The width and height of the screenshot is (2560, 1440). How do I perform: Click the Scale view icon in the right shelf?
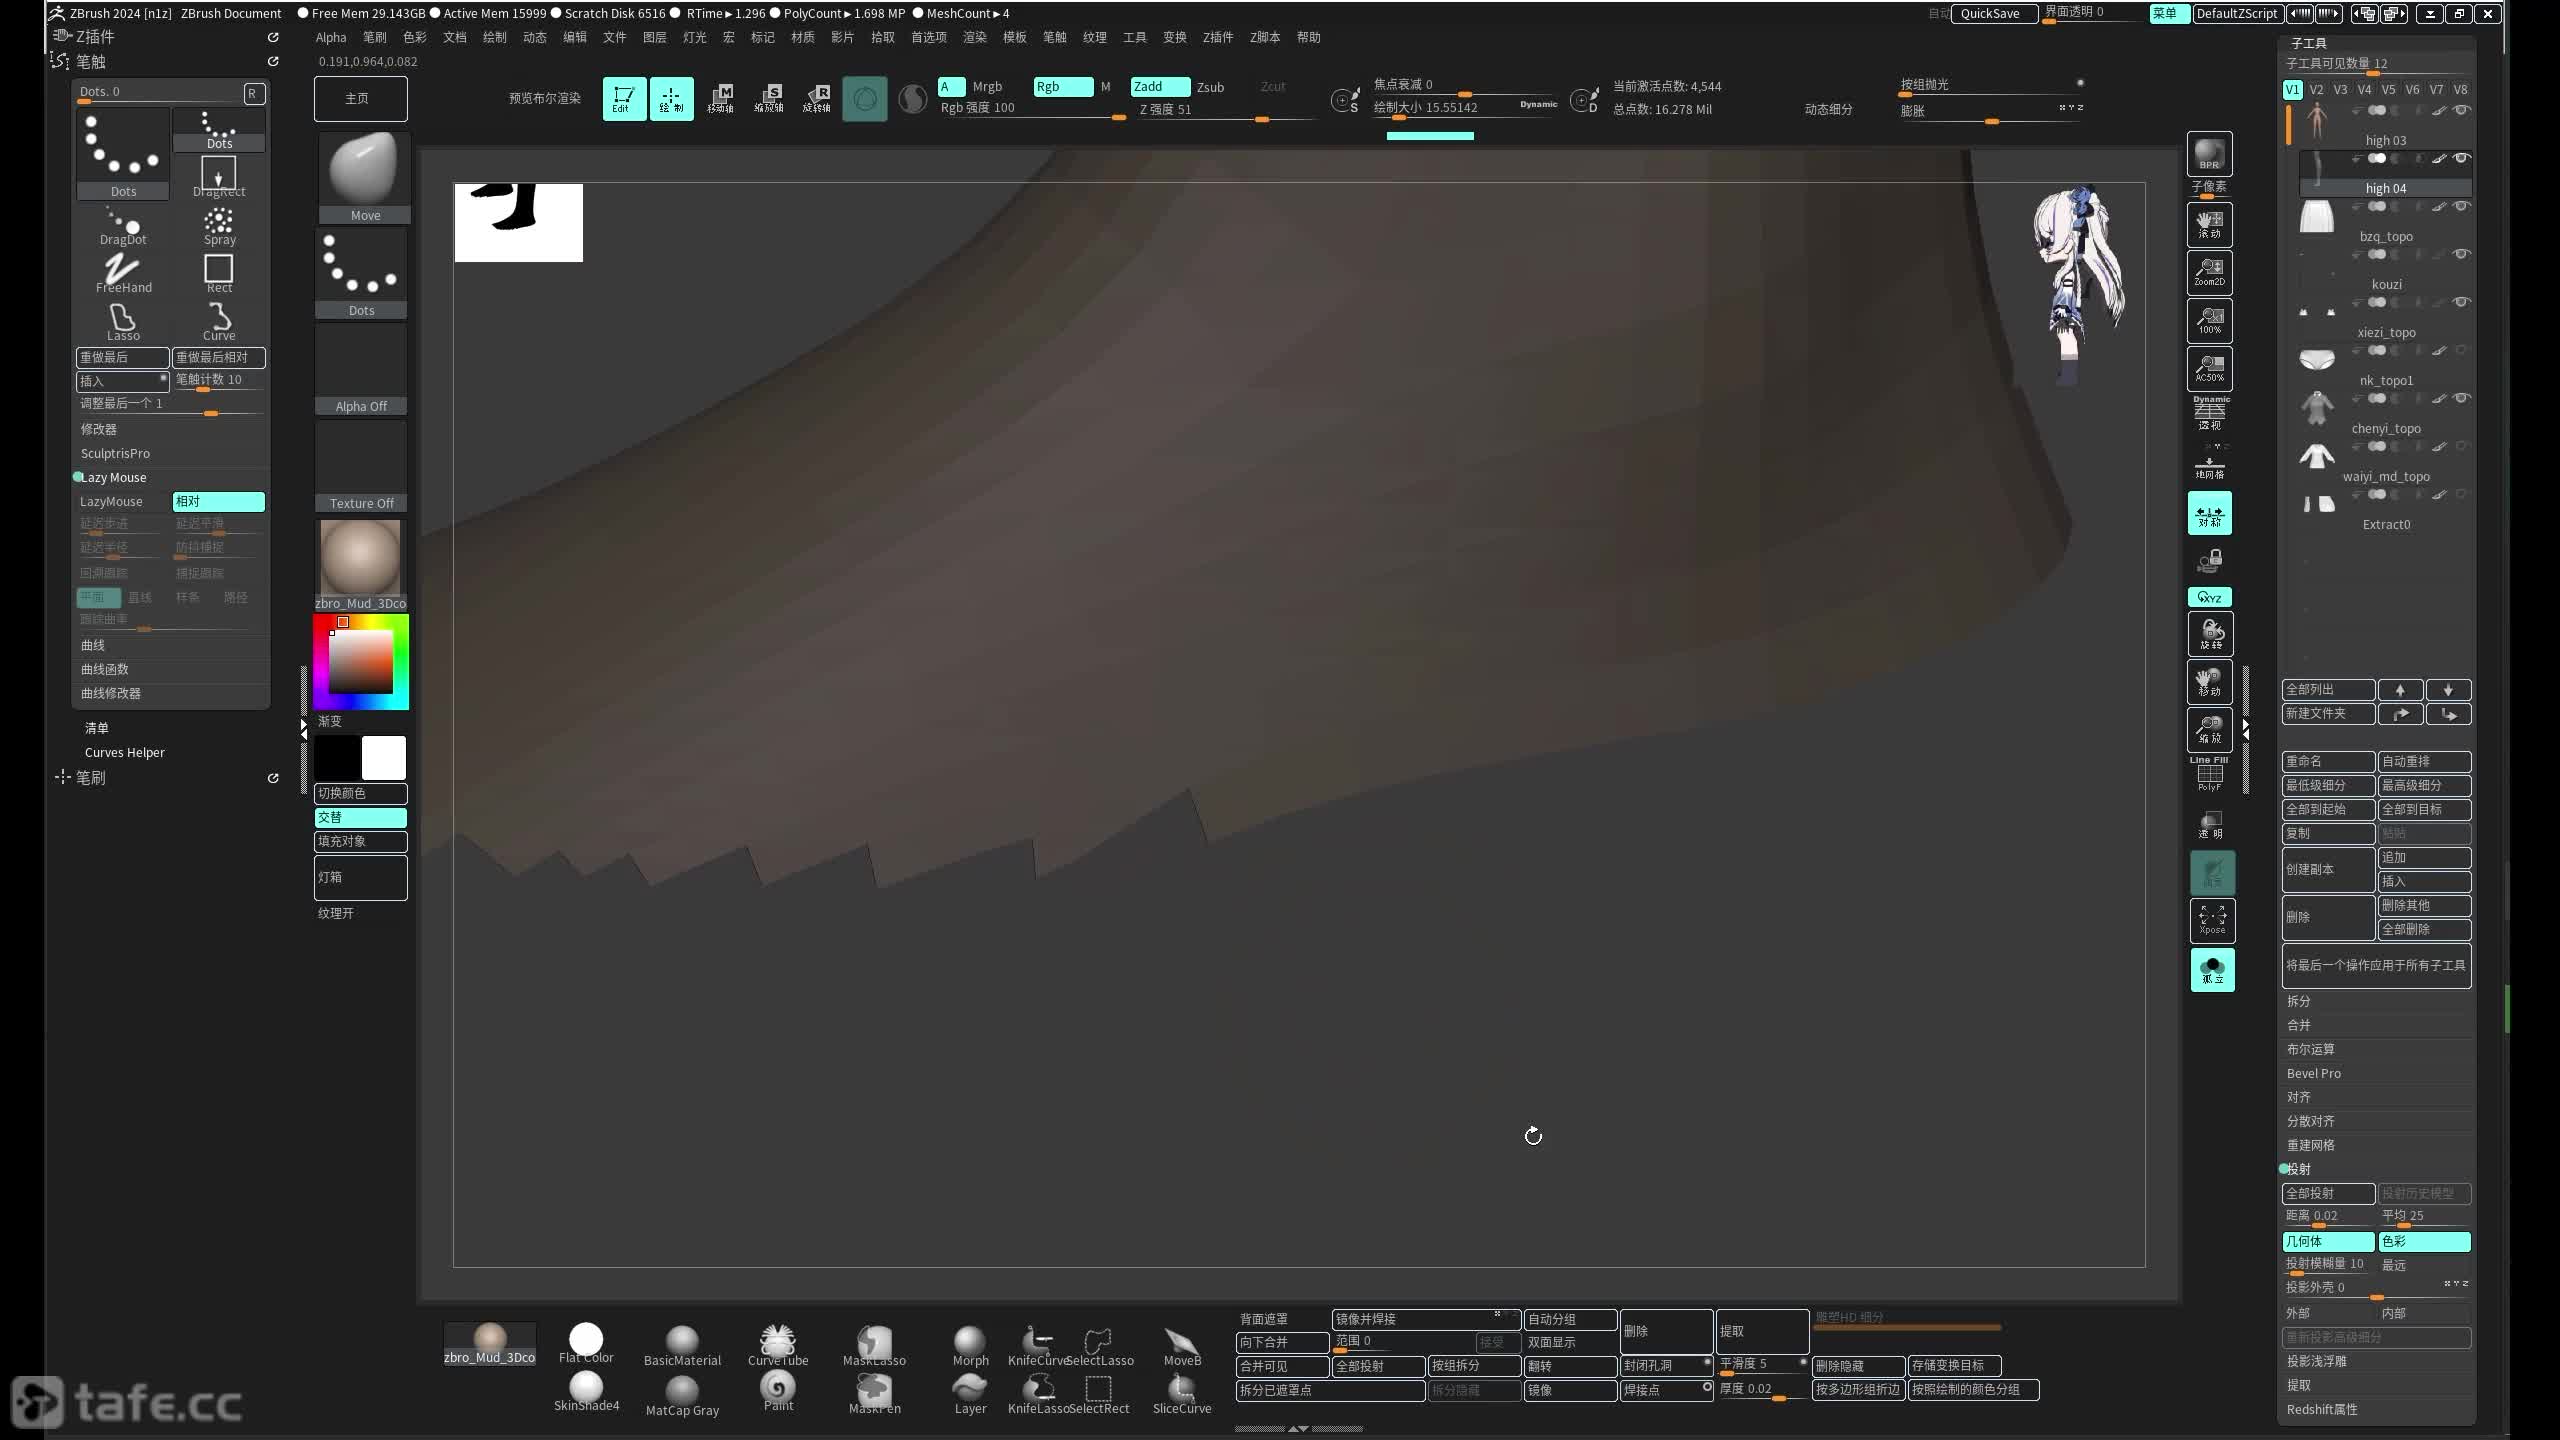[2209, 730]
